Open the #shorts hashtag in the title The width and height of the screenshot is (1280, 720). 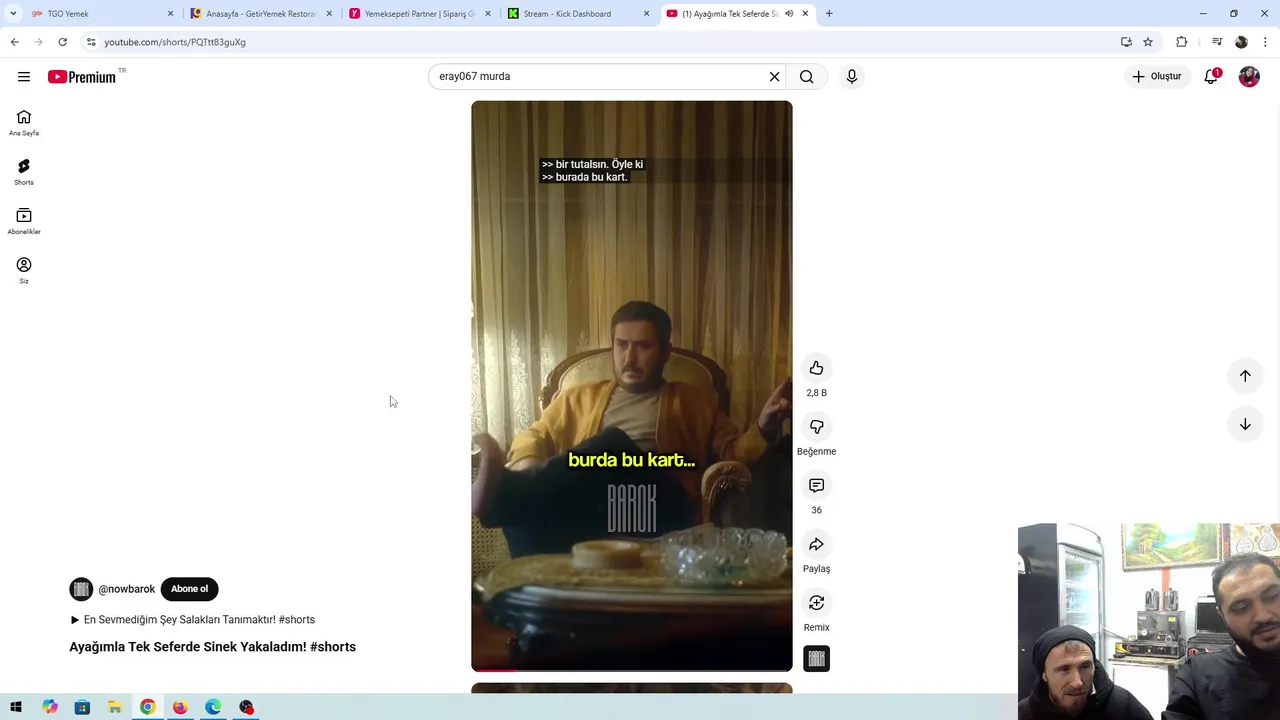click(333, 647)
